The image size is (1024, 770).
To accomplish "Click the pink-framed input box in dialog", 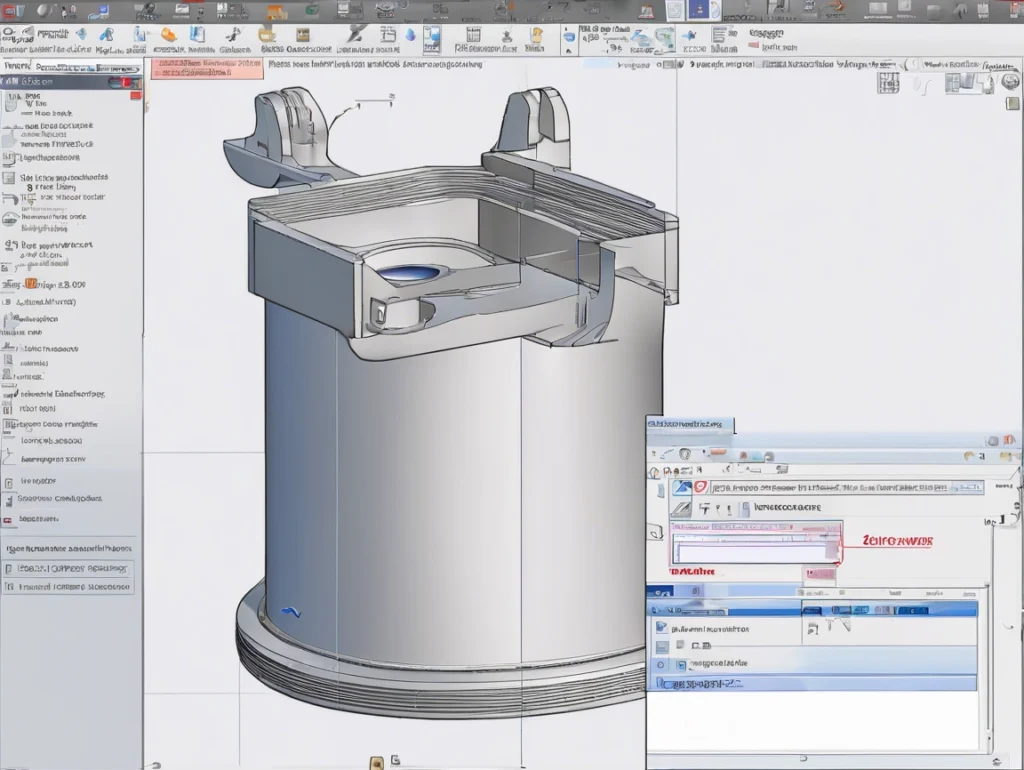I will (x=756, y=542).
